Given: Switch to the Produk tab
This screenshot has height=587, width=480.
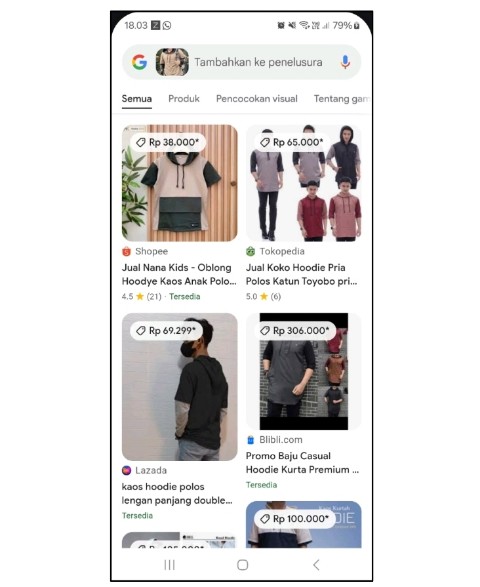Looking at the screenshot, I should pyautogui.click(x=184, y=99).
